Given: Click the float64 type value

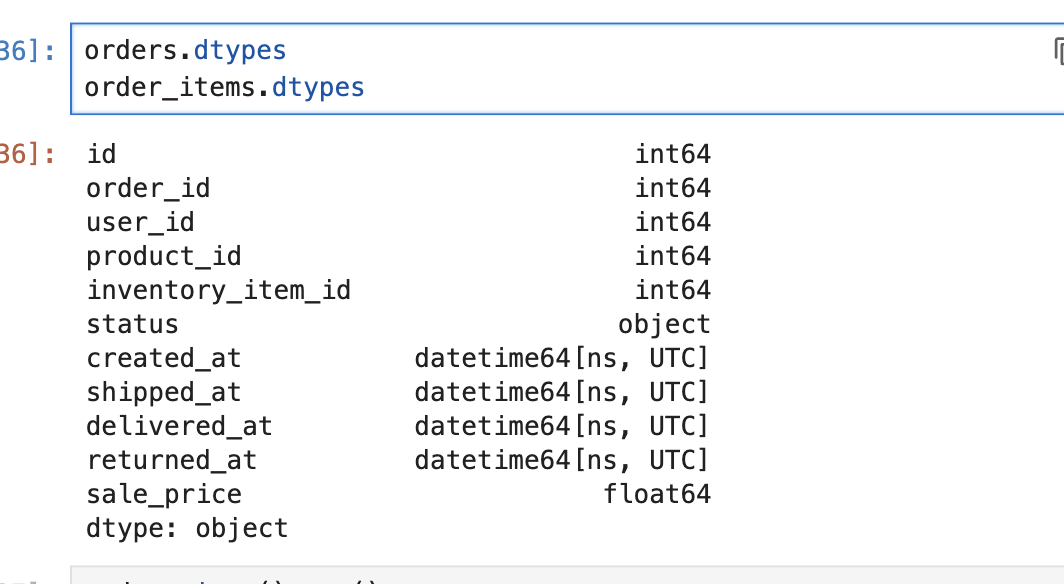Looking at the screenshot, I should [657, 494].
